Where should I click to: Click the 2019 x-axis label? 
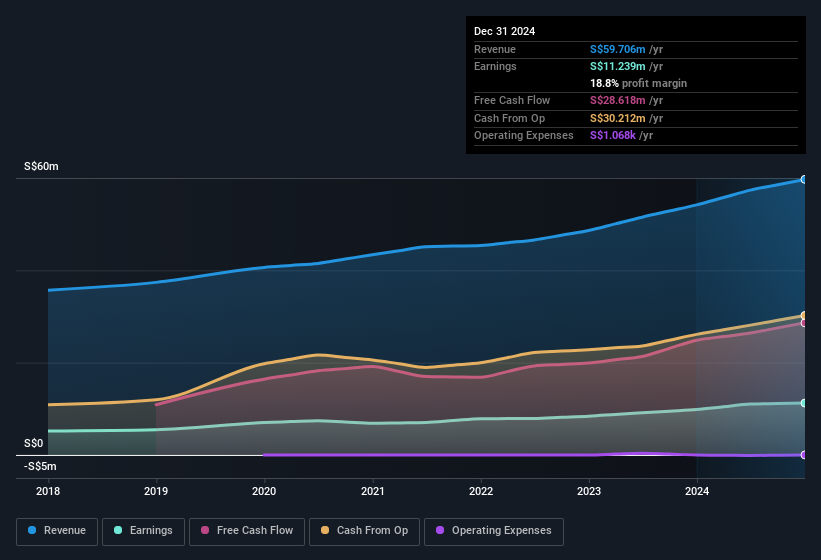[x=156, y=491]
